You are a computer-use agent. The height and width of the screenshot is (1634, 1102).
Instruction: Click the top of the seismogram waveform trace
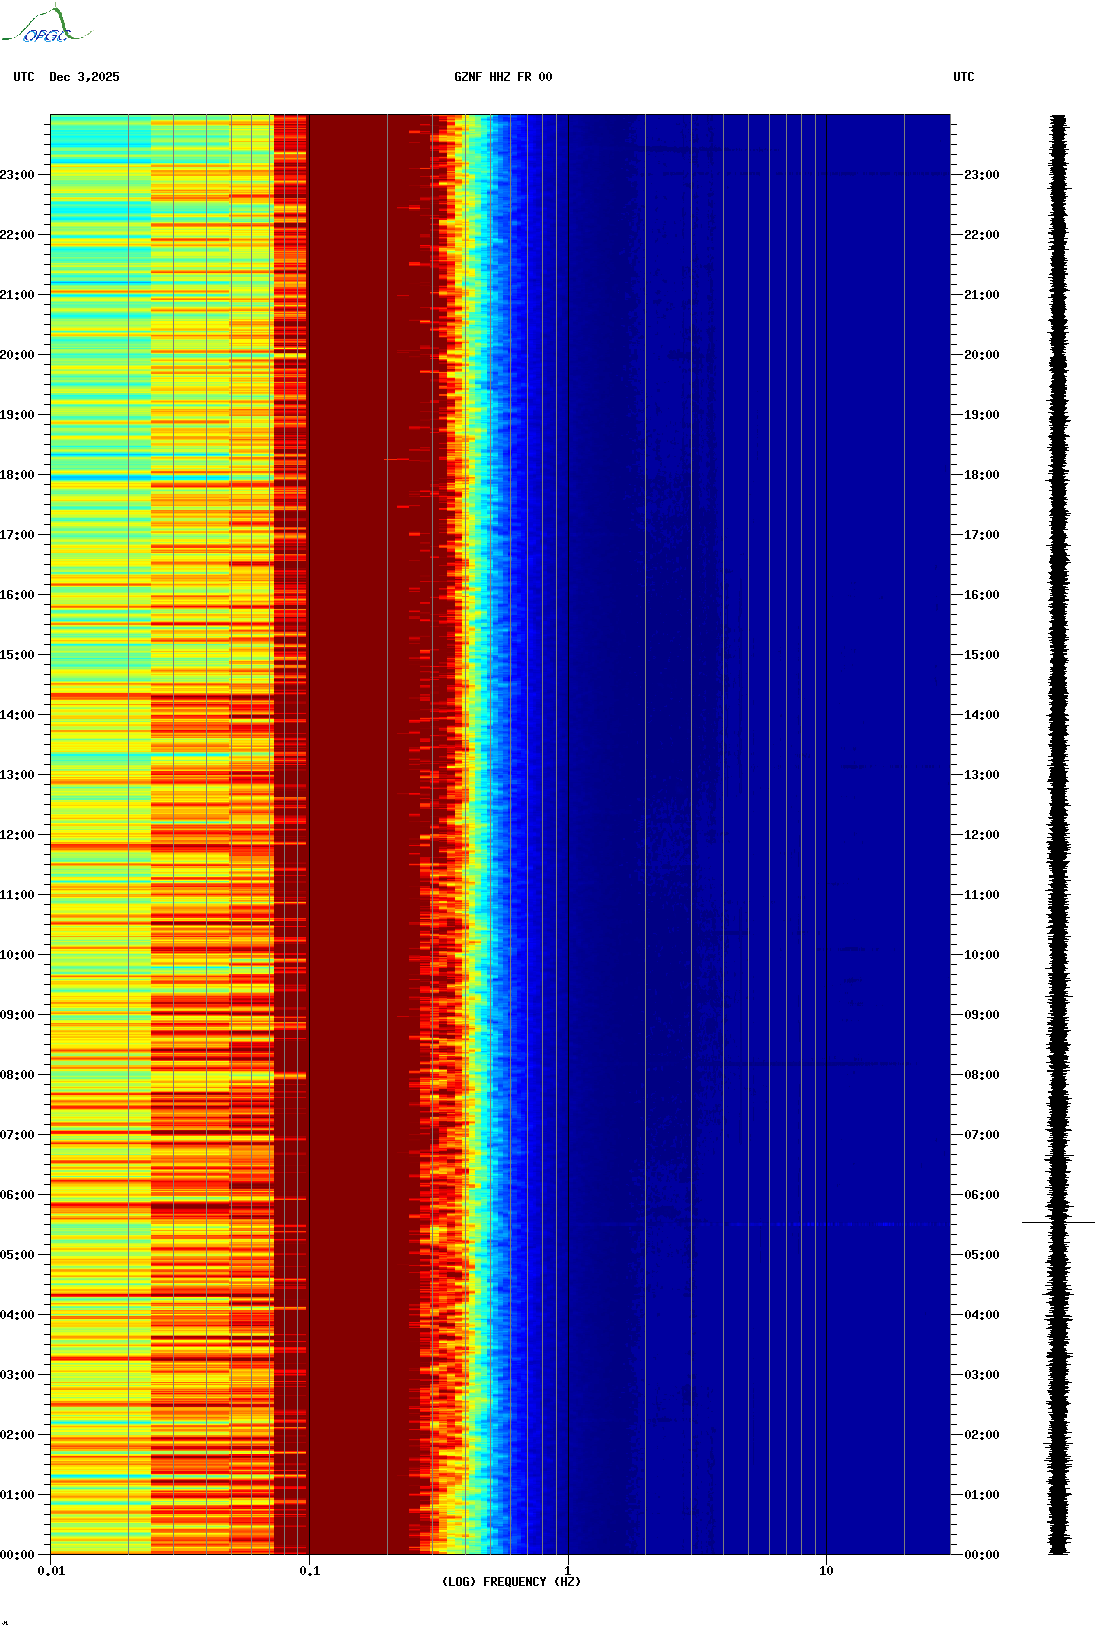pos(1058,118)
